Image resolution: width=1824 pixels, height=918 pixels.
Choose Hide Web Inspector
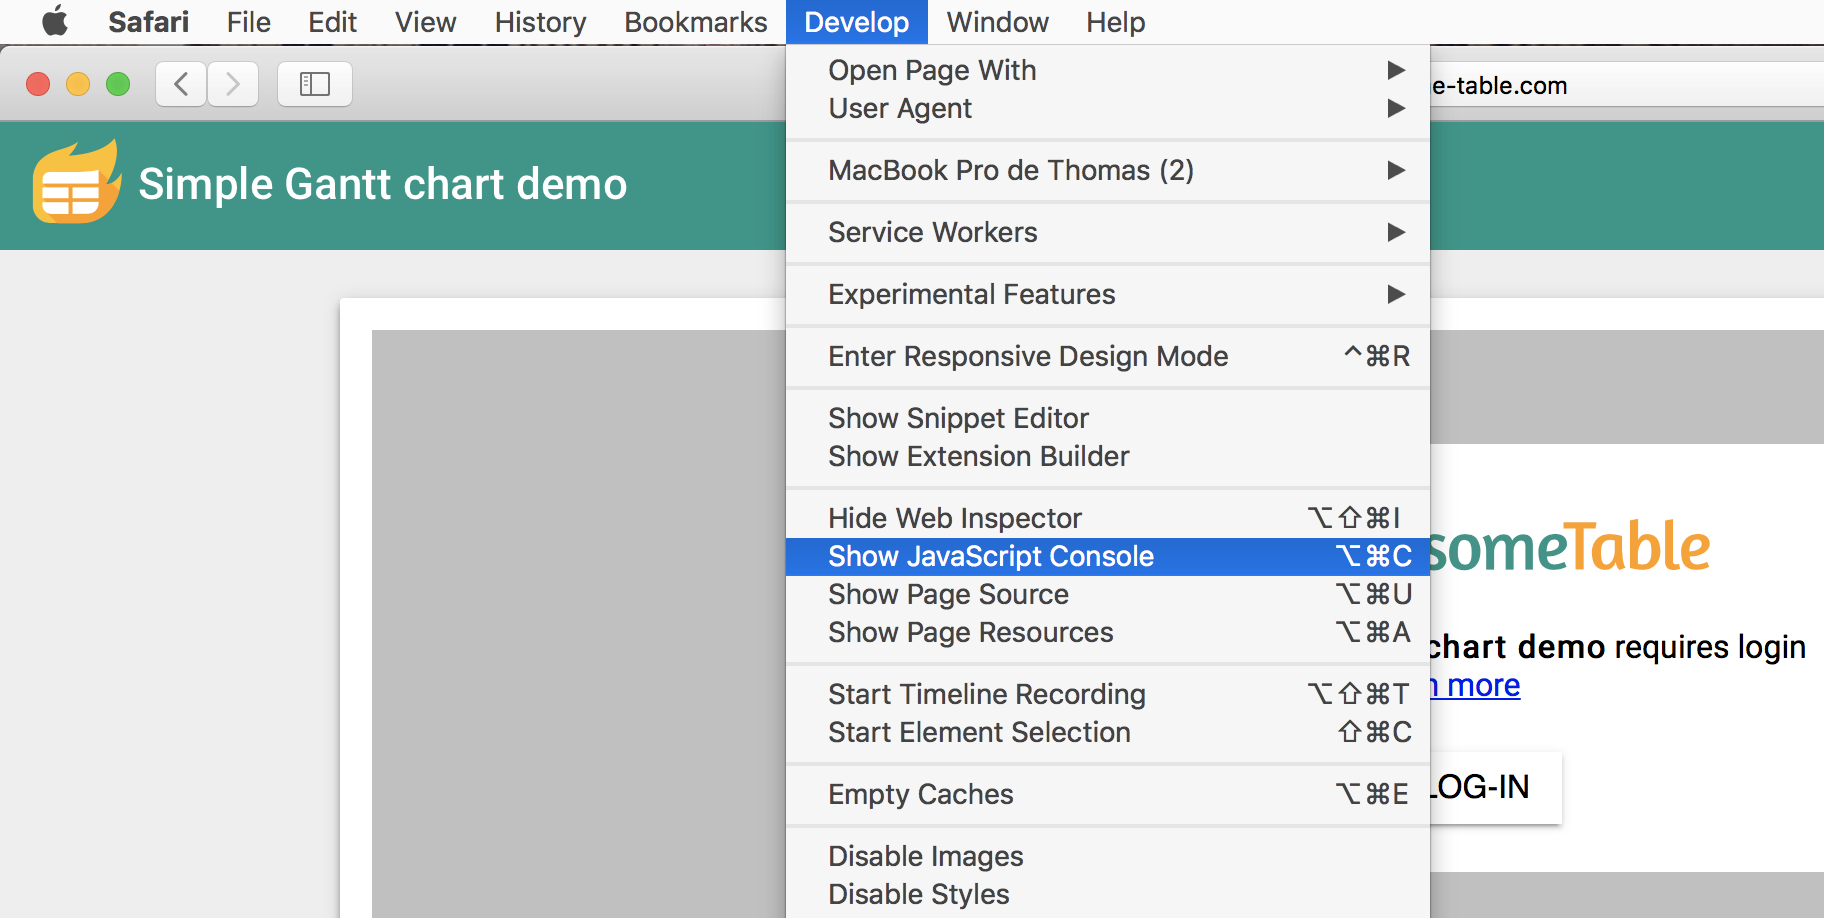tap(1108, 518)
